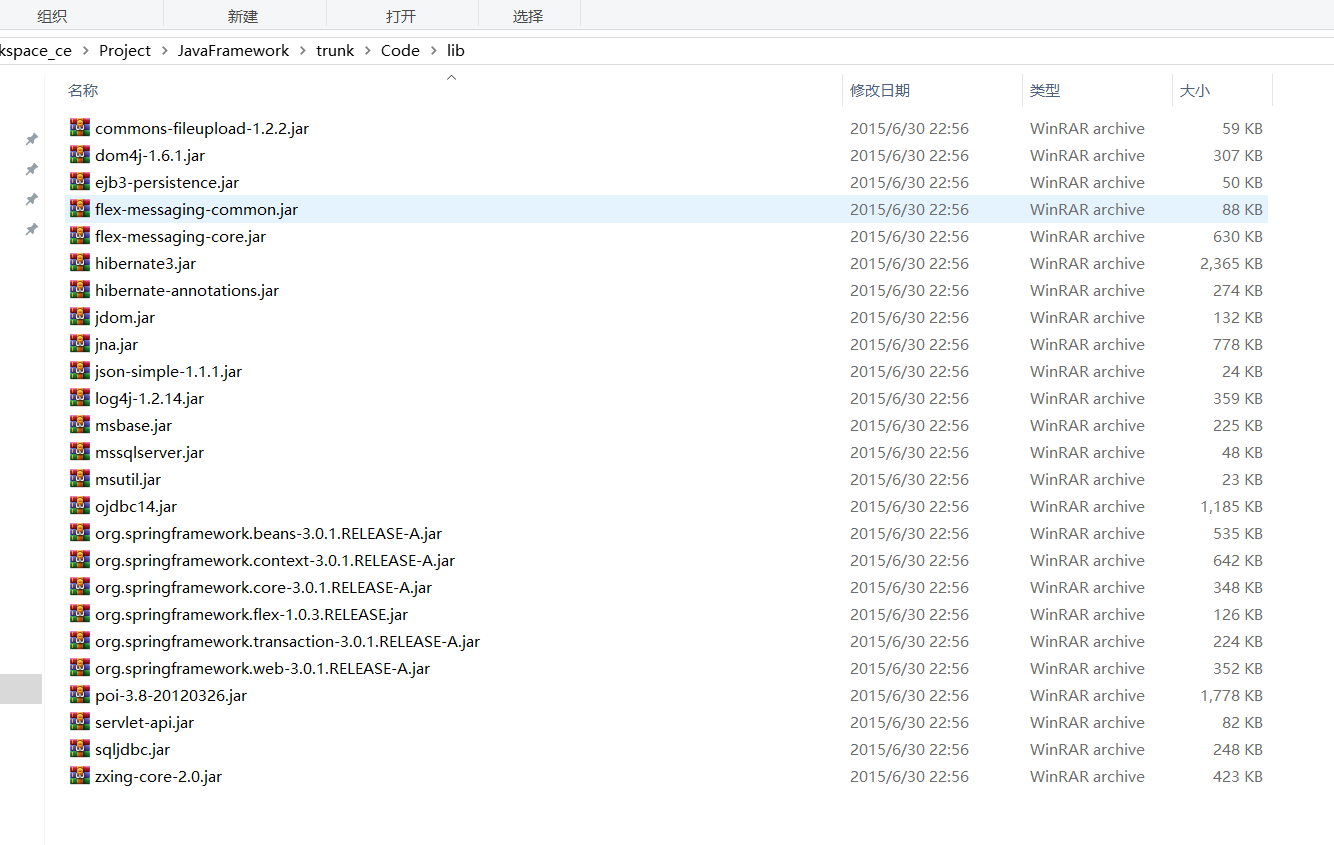Click the flex-messaging-common.jar archive icon
Viewport: 1334px width, 845px height.
click(80, 209)
